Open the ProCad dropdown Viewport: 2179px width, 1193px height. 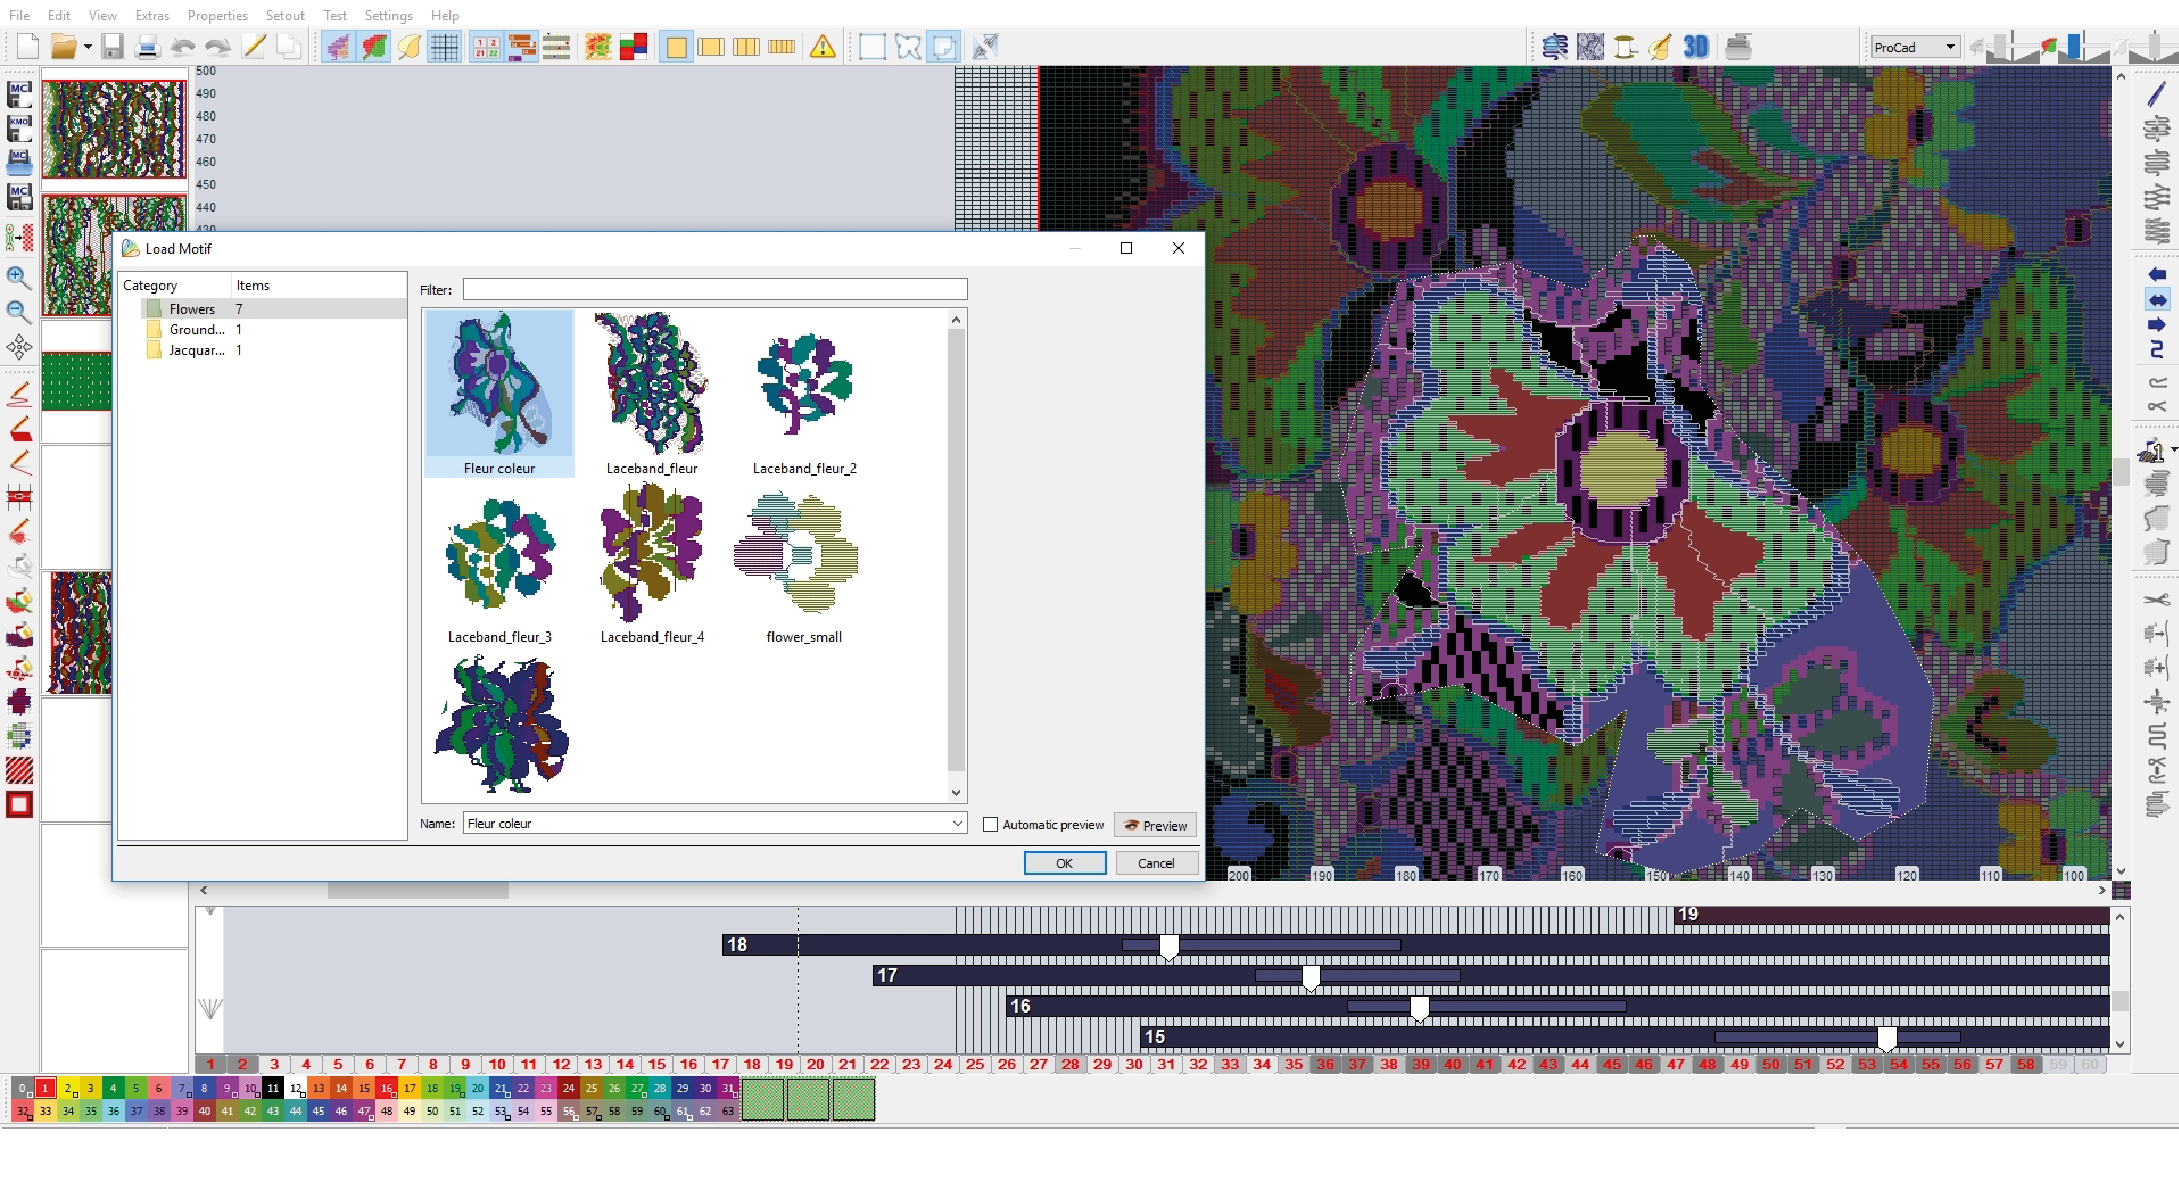pyautogui.click(x=1915, y=47)
